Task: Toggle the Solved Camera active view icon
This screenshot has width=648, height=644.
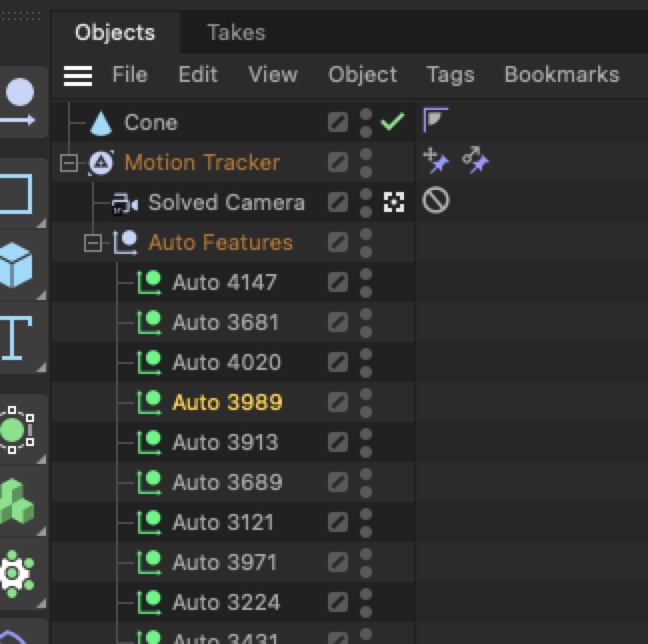Action: coord(394,202)
